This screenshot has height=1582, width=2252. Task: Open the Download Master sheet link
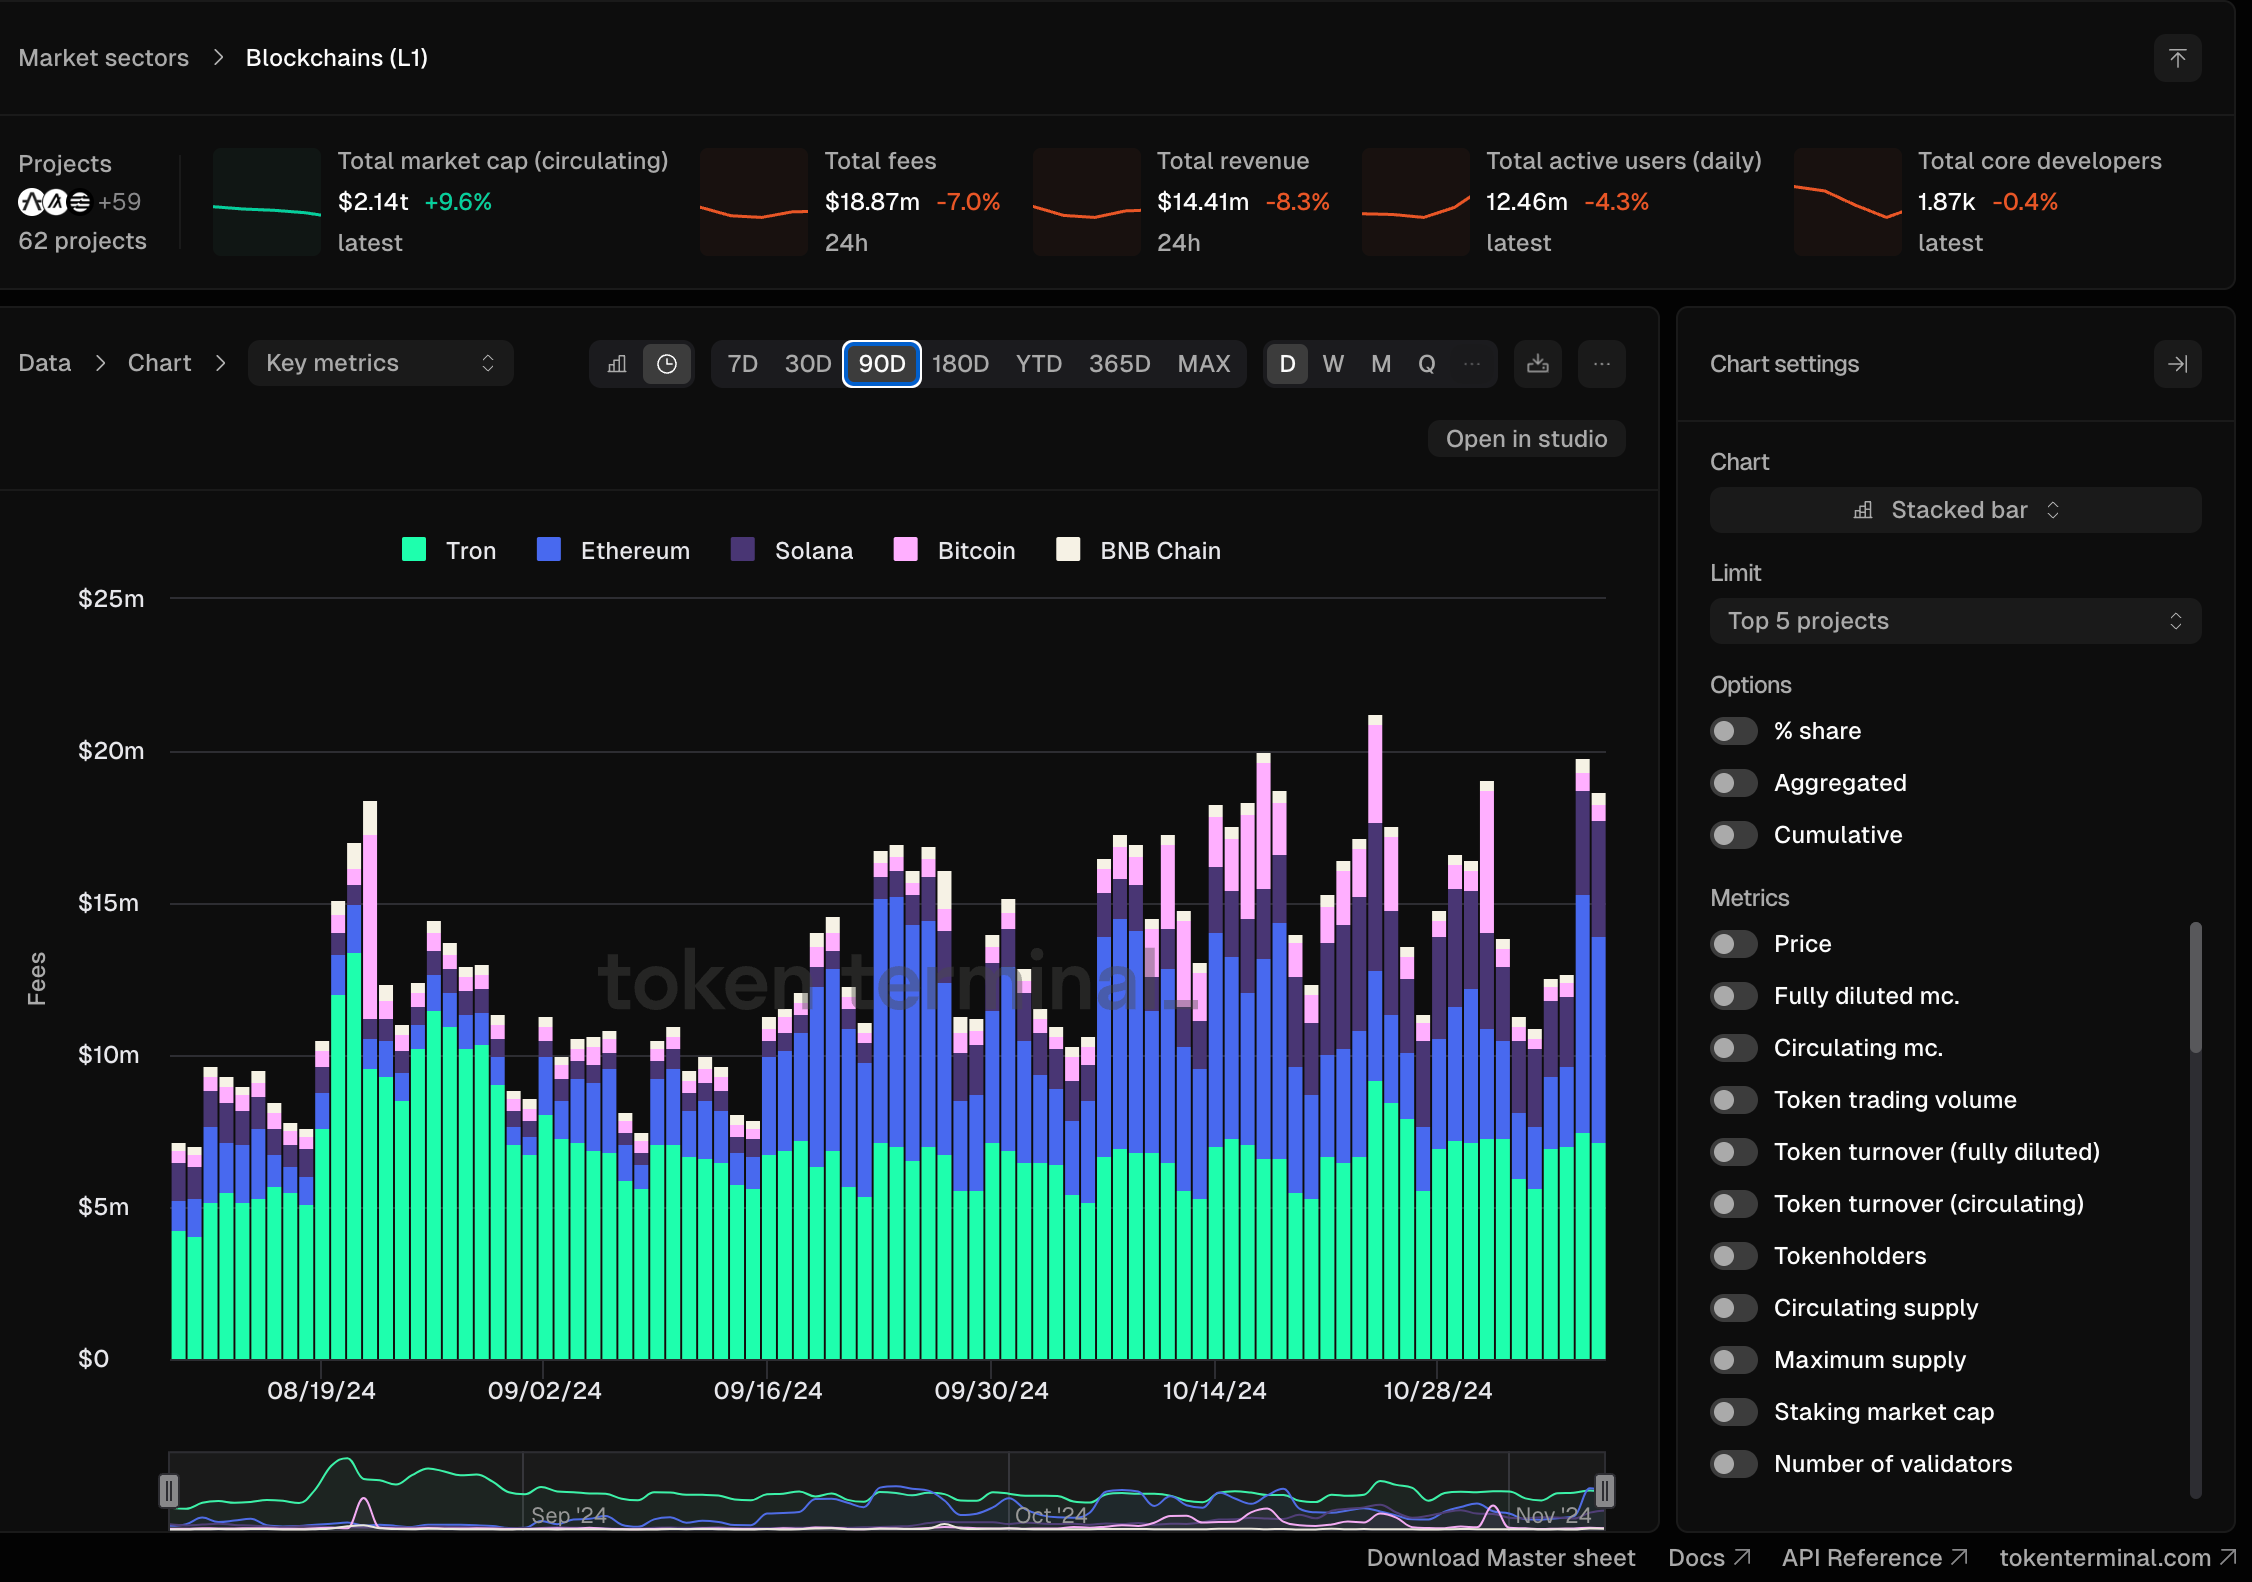click(x=1500, y=1558)
